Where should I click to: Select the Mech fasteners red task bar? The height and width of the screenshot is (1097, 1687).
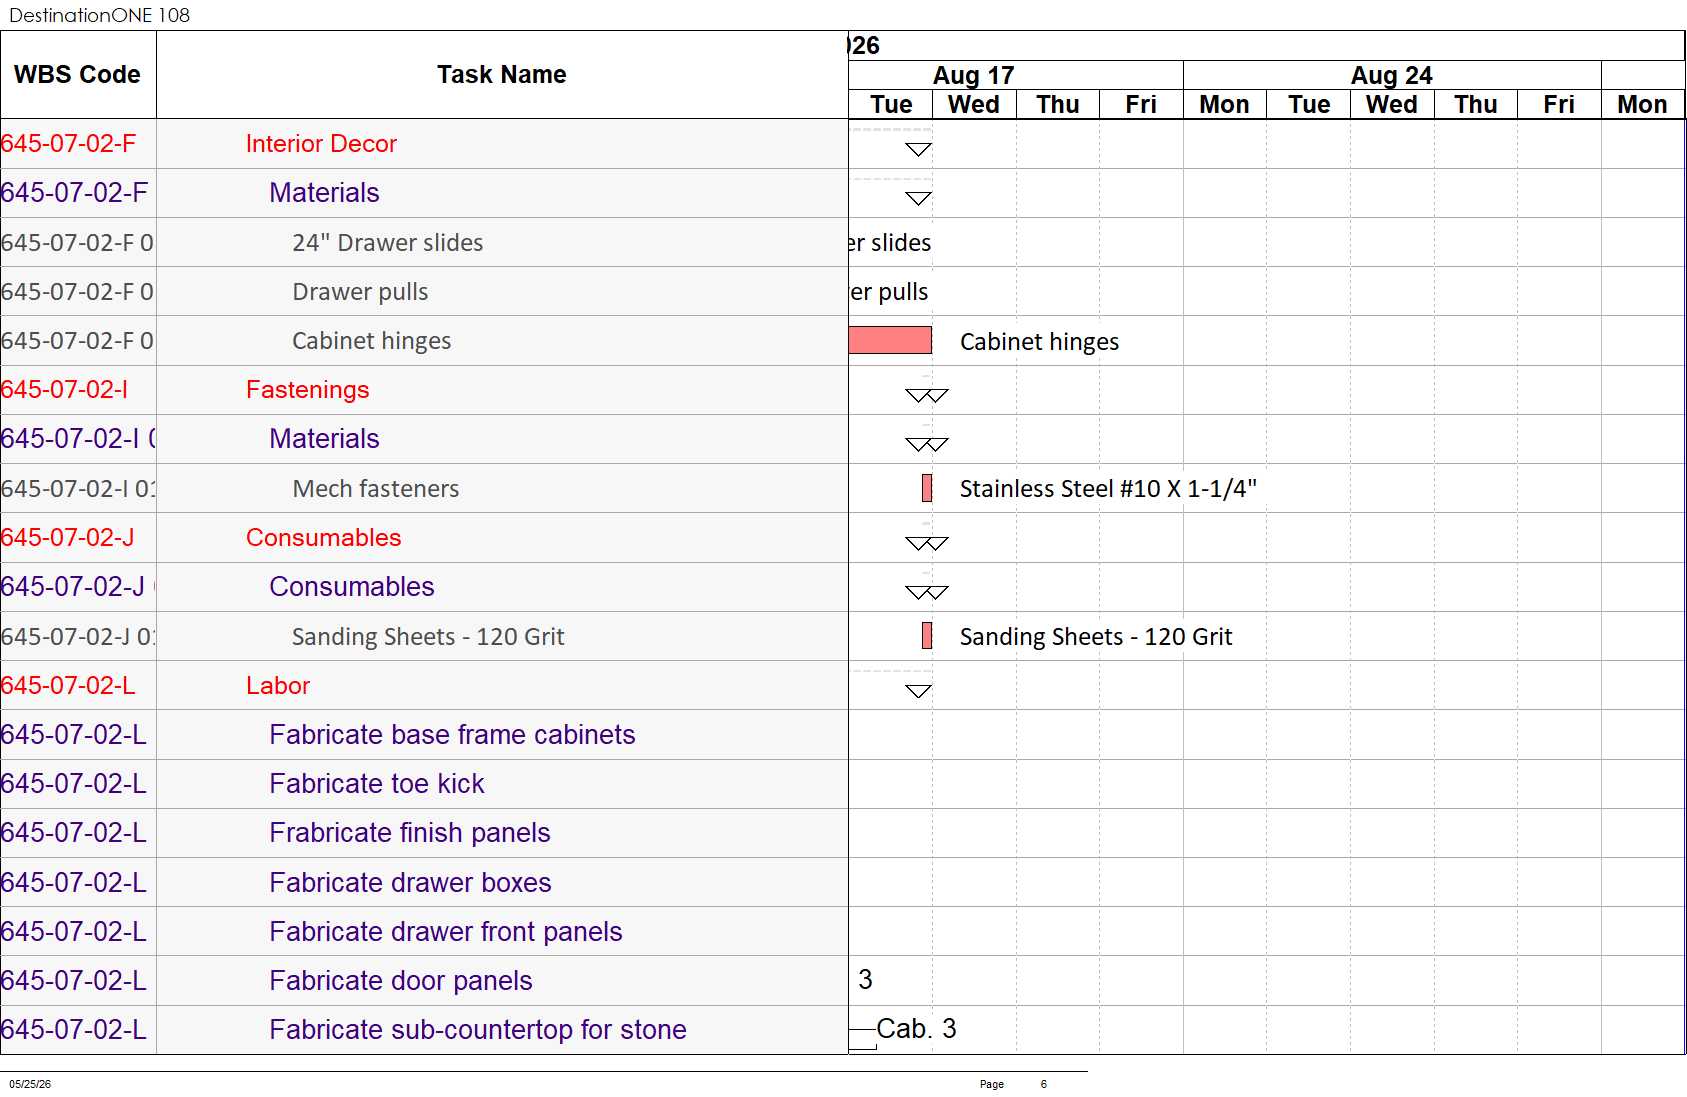coord(927,488)
